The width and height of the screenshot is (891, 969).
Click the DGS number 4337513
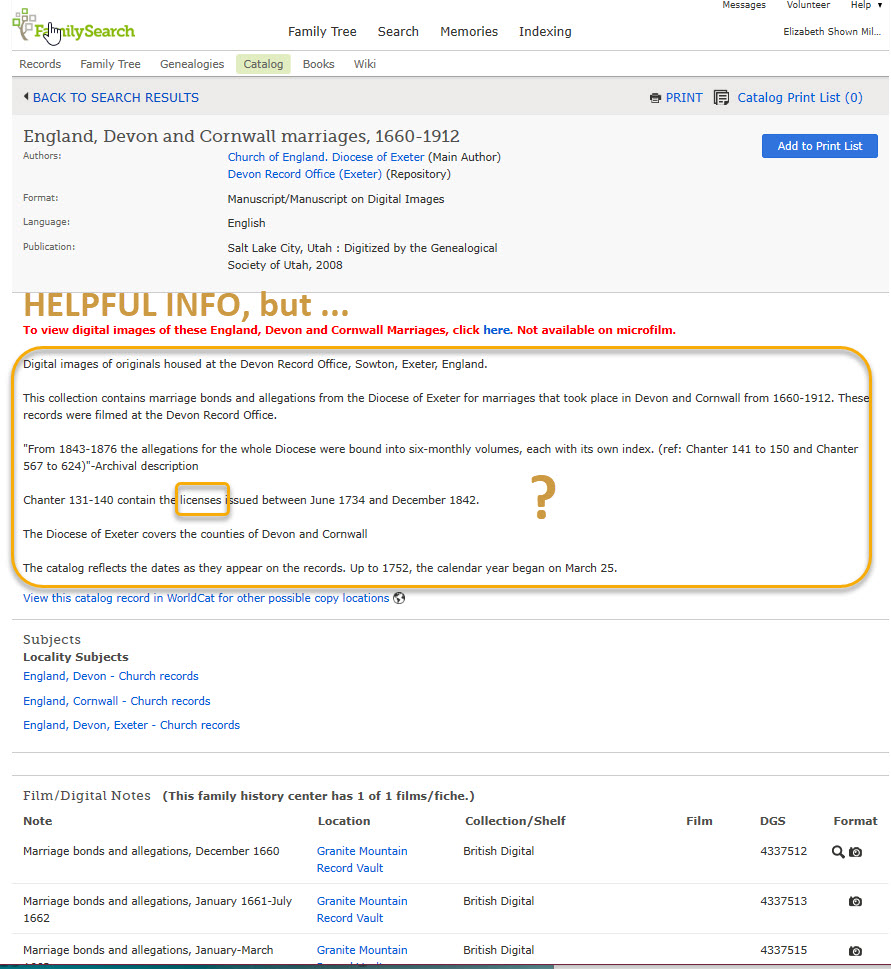[x=783, y=901]
